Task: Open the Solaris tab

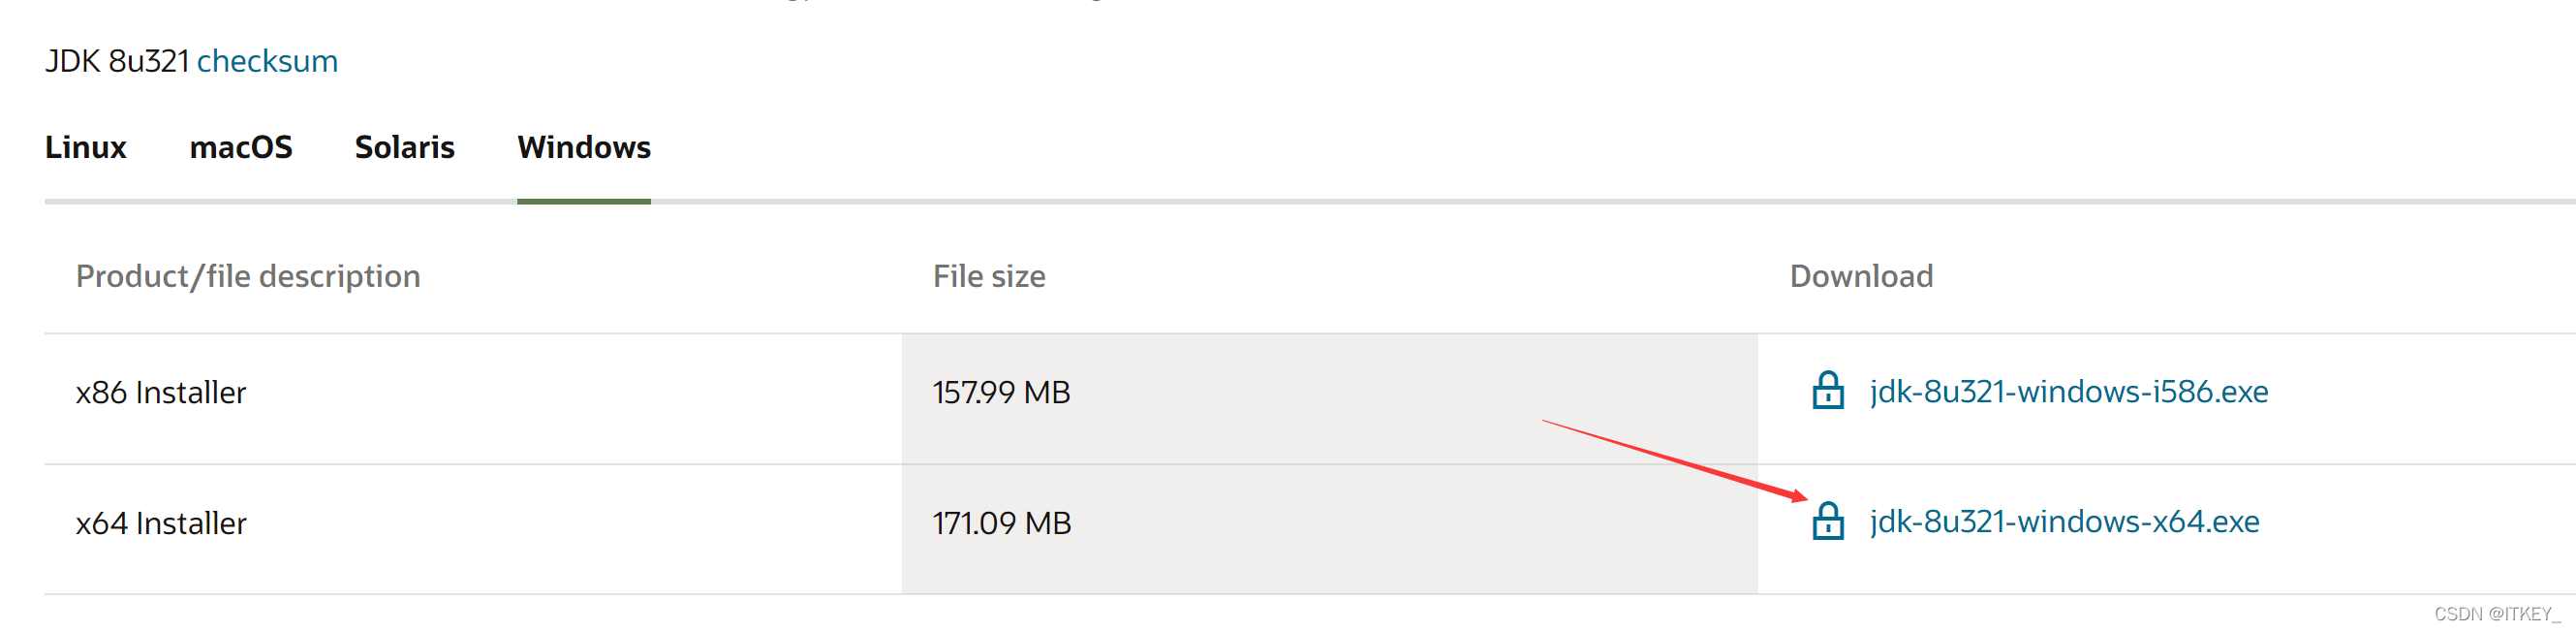Action: click(x=404, y=147)
